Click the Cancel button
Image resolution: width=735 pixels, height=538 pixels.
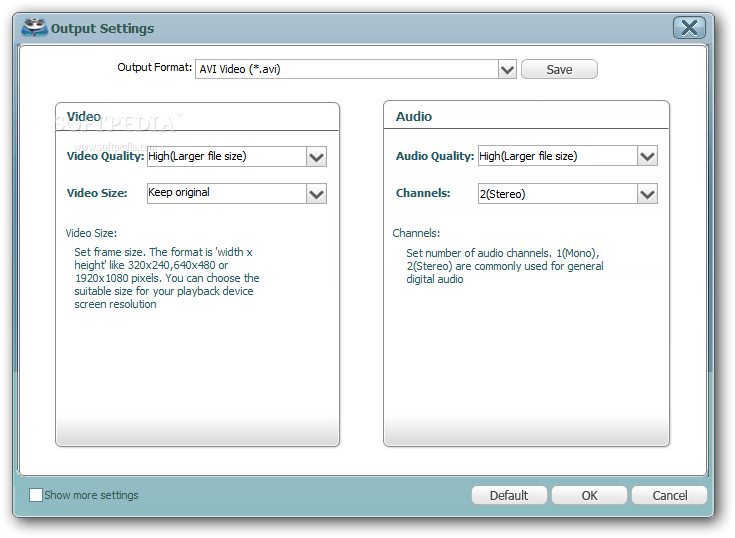(669, 495)
